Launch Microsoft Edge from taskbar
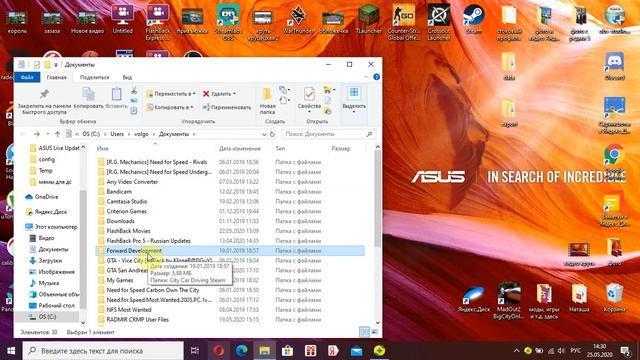Screen dimensions: 640x360 (242, 351)
